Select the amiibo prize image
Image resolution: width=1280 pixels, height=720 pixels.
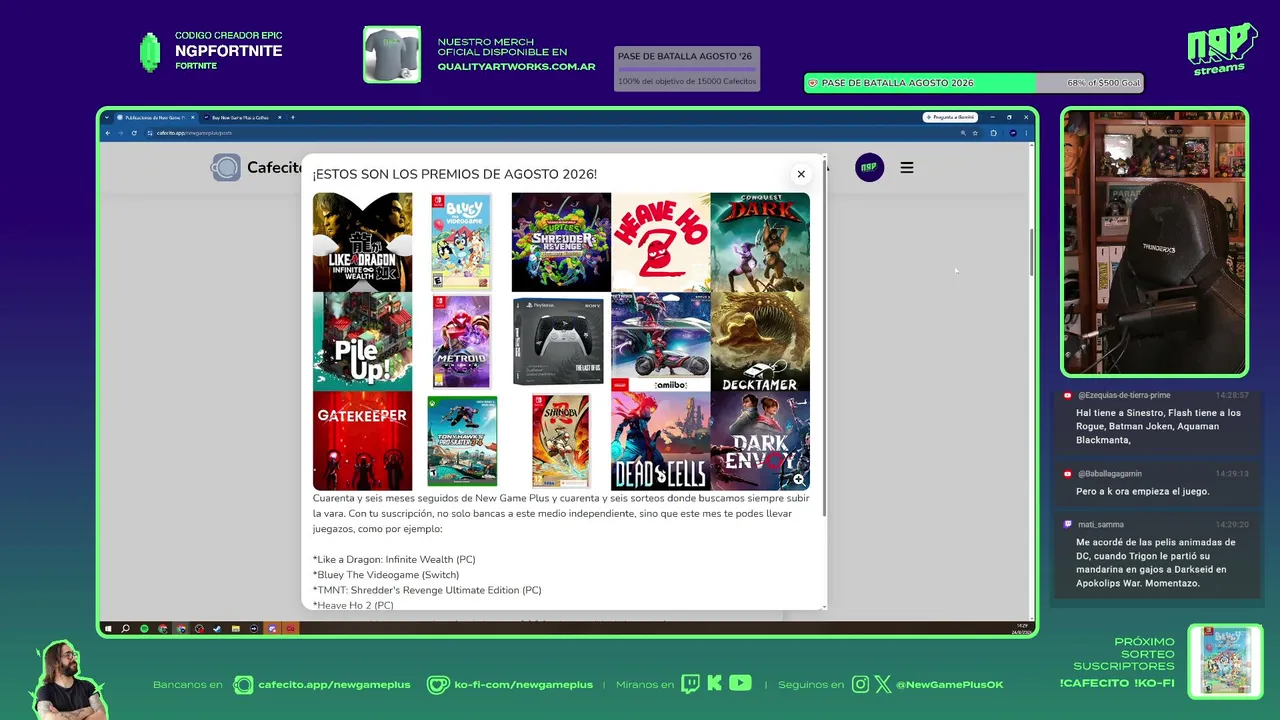point(661,341)
